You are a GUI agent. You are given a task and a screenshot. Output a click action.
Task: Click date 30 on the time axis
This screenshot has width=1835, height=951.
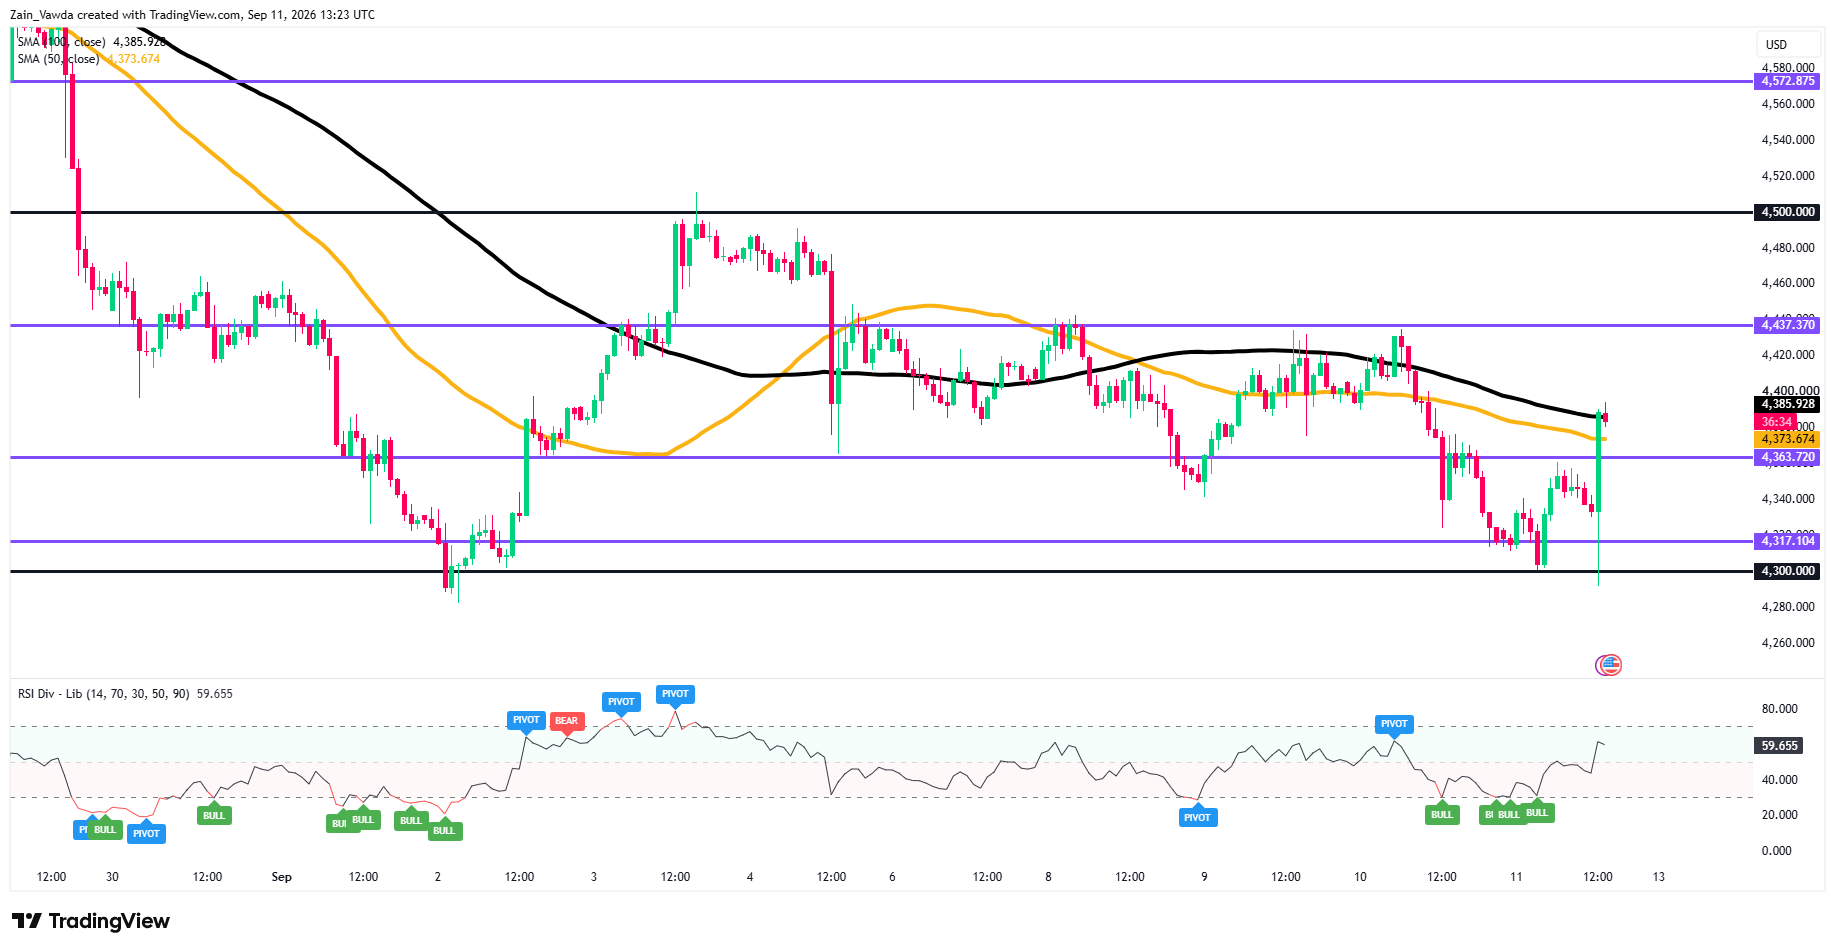coord(112,877)
